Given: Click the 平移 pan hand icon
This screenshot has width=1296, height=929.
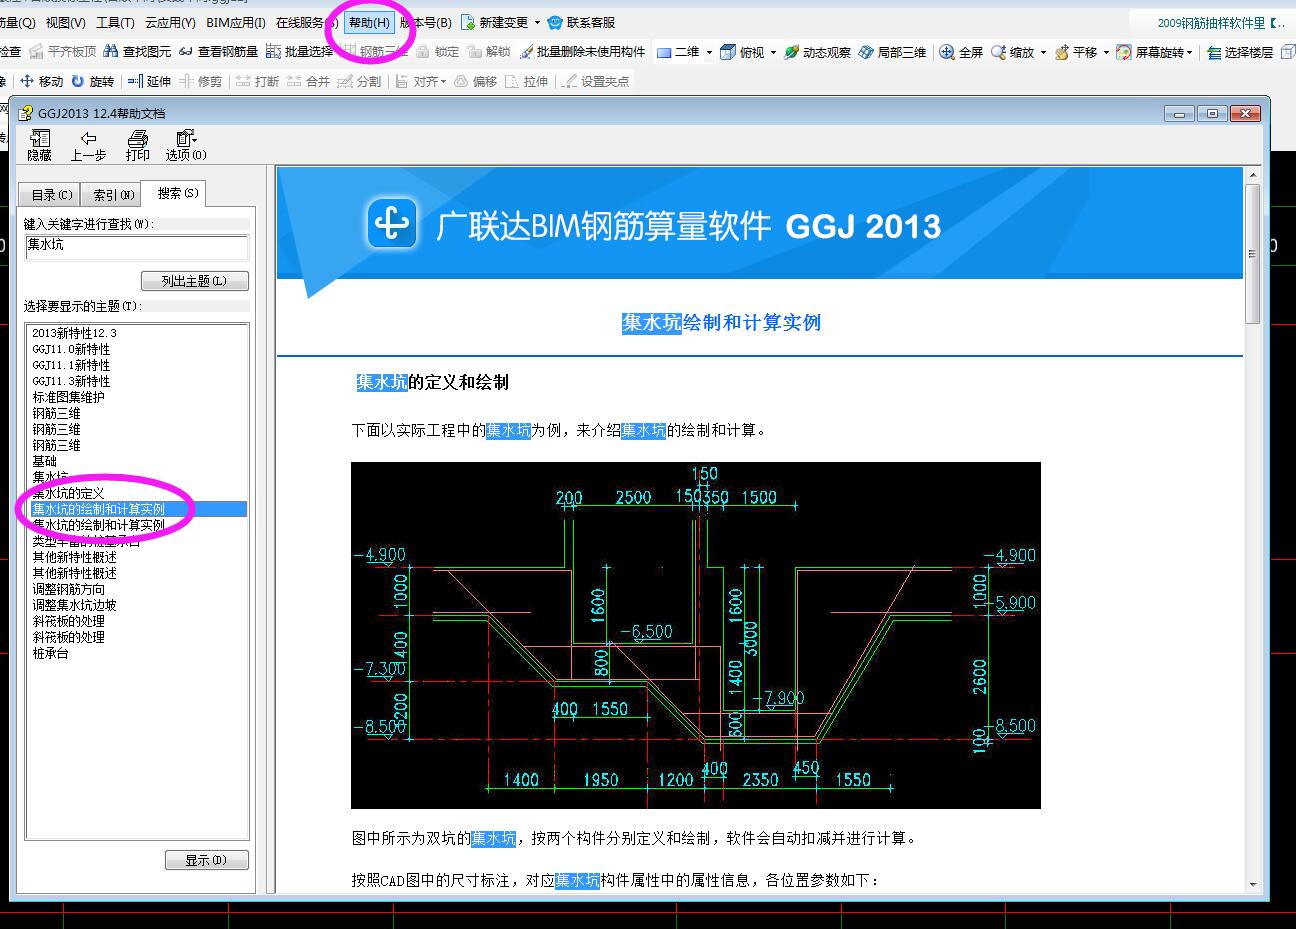Looking at the screenshot, I should pyautogui.click(x=1062, y=52).
